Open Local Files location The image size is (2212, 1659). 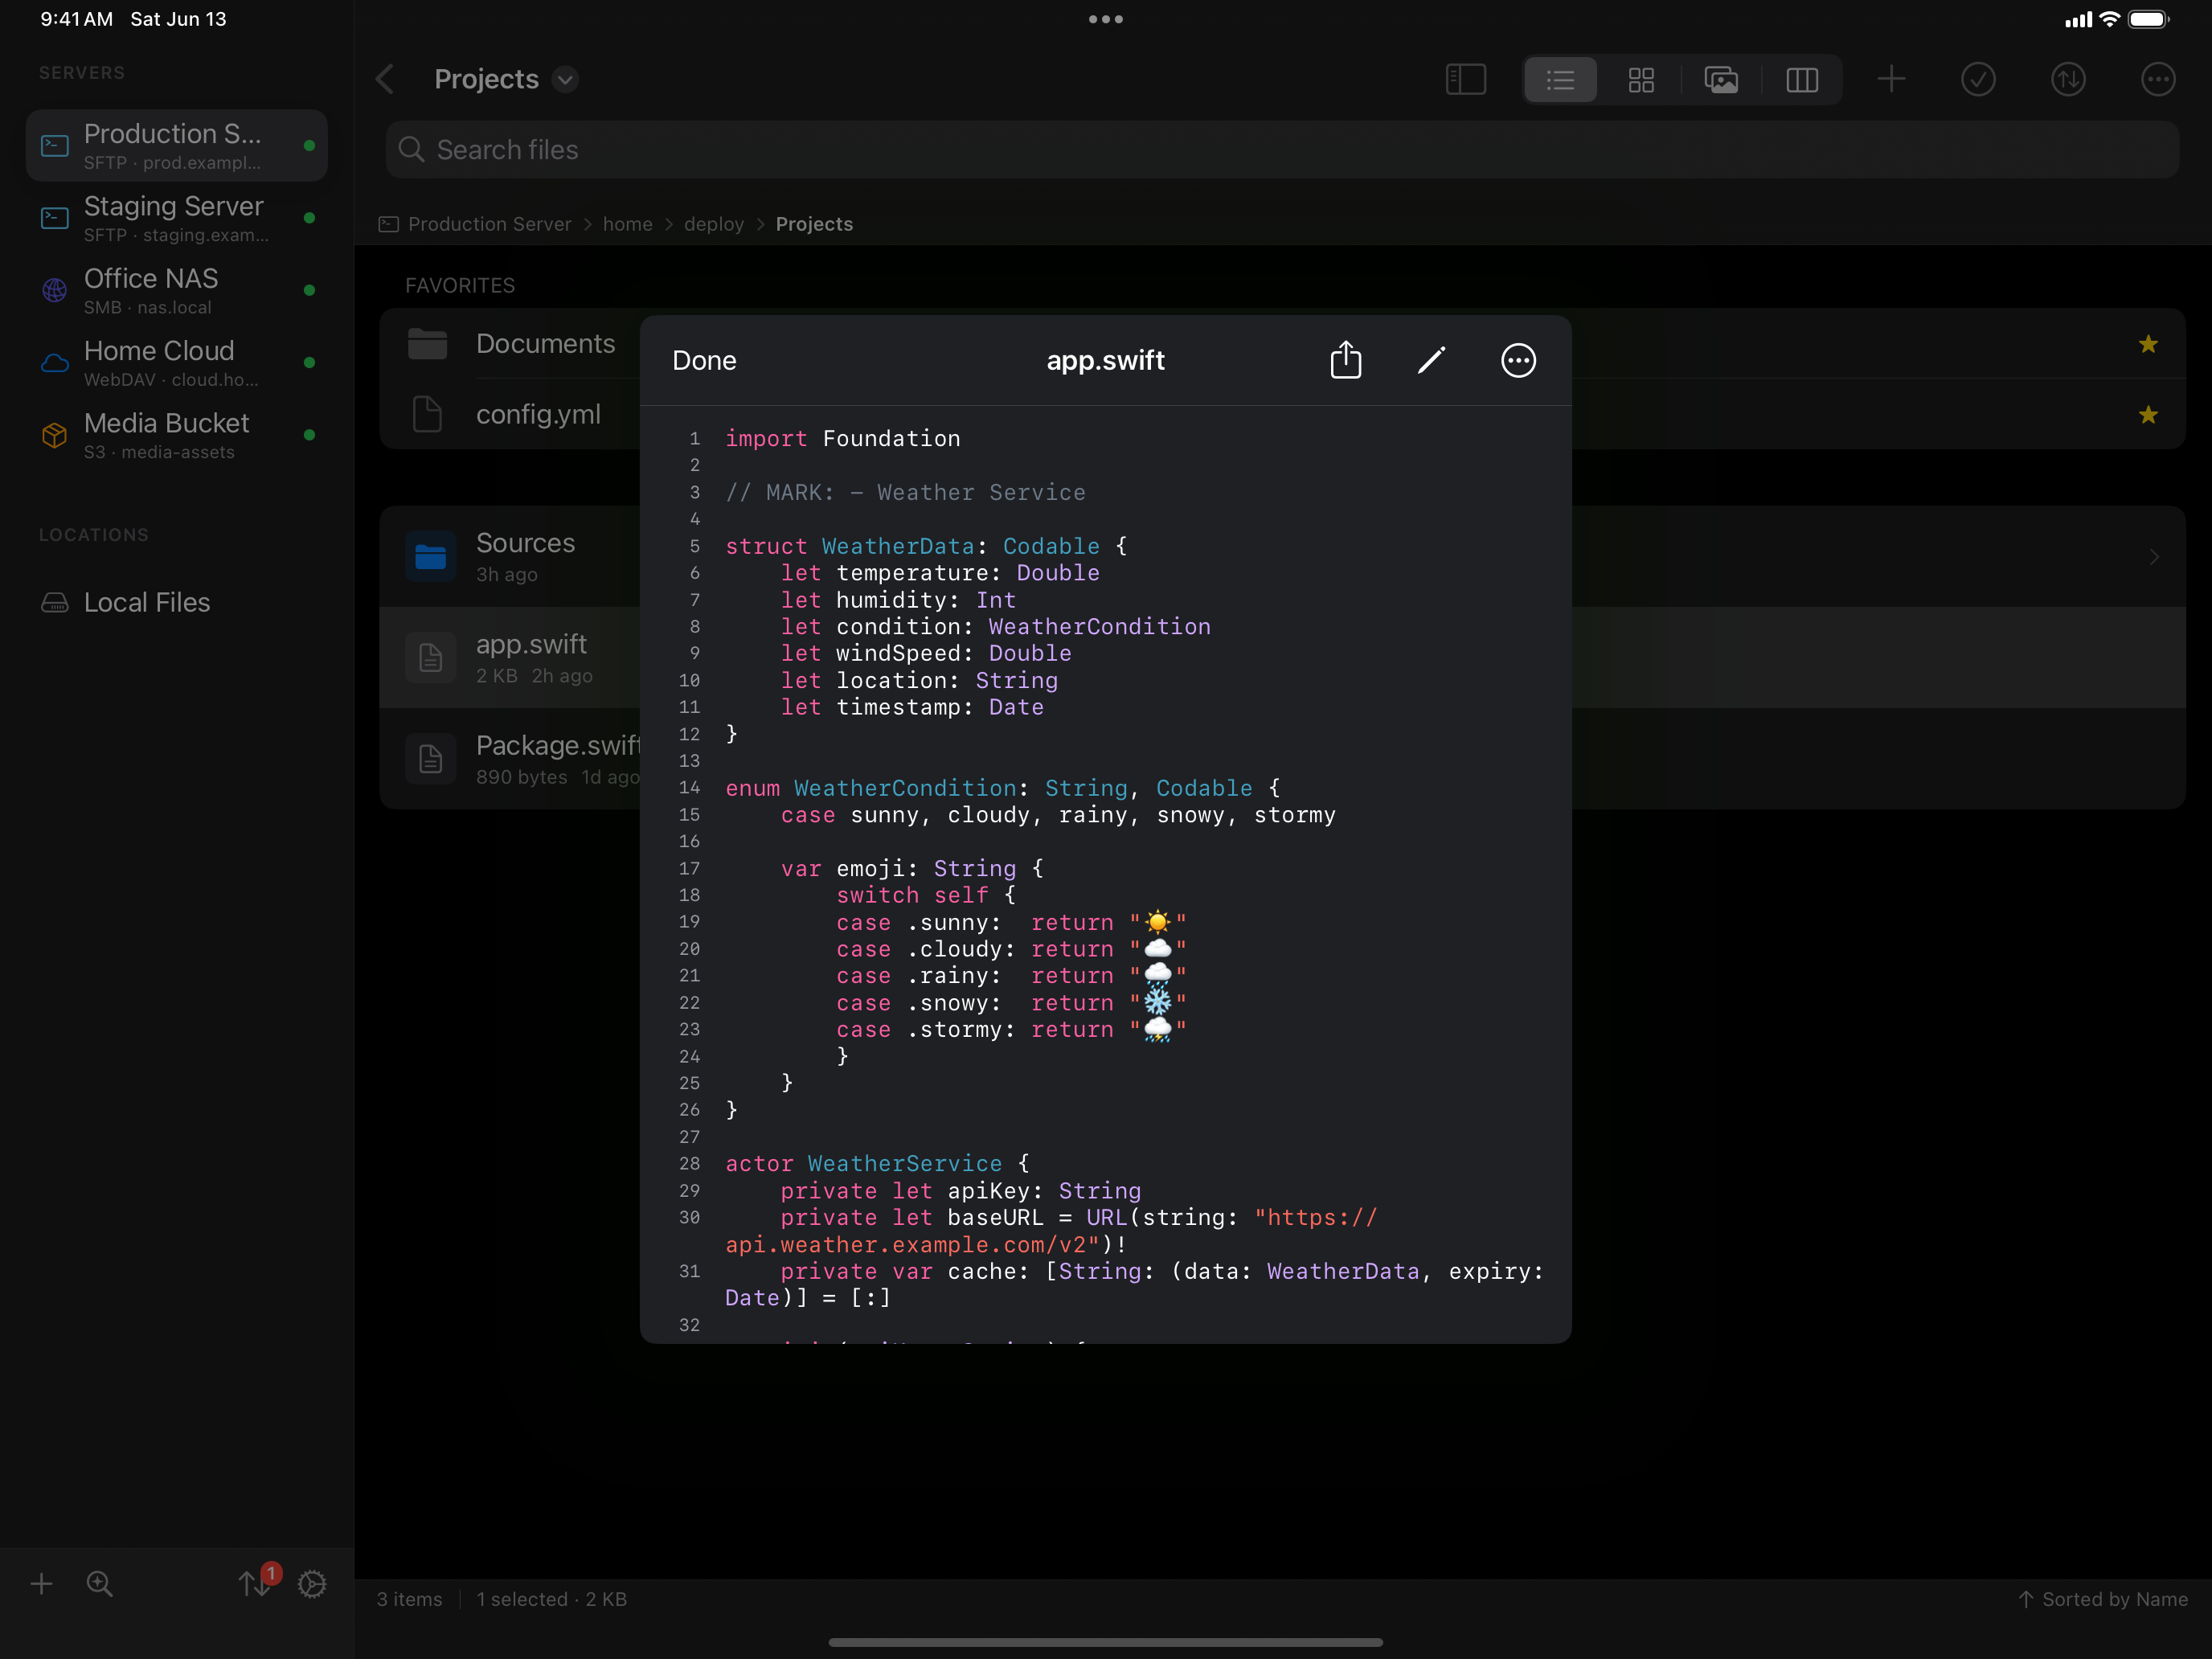coord(177,602)
